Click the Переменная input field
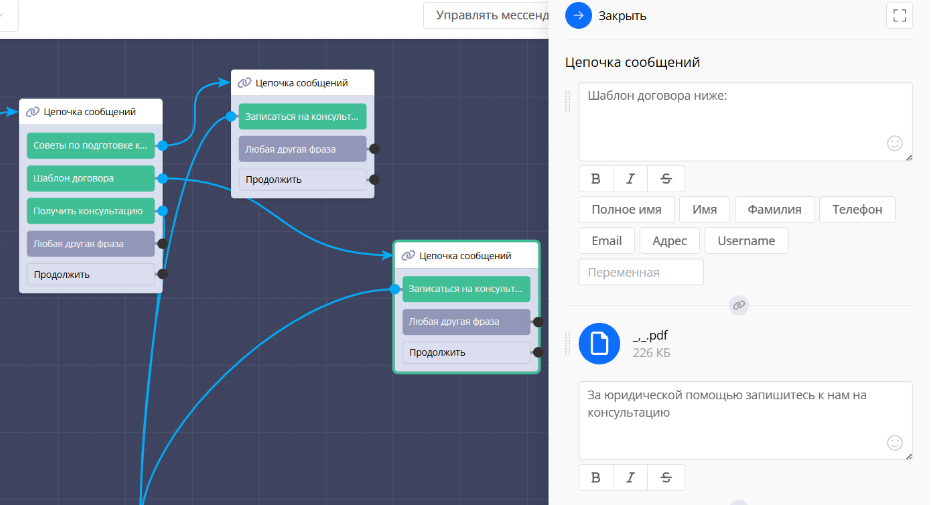Image resolution: width=931 pixels, height=505 pixels. (x=641, y=272)
